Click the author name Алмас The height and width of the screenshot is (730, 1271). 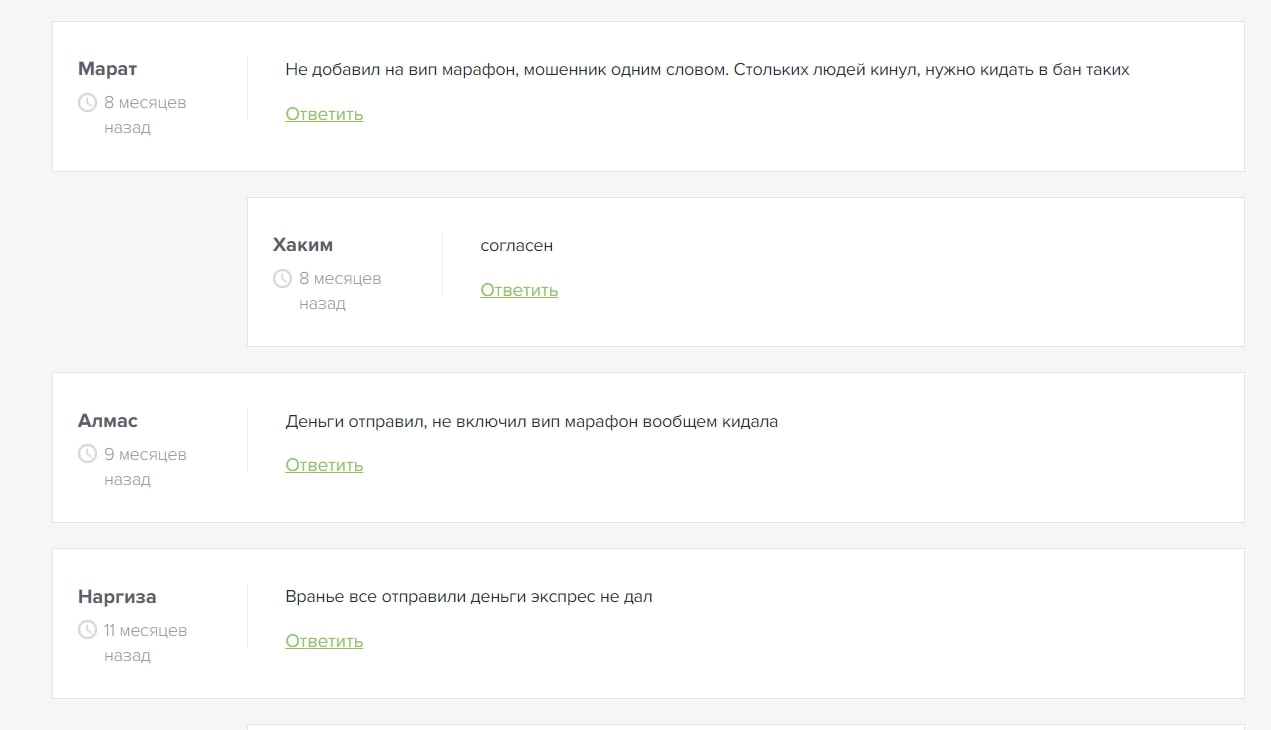click(x=108, y=421)
